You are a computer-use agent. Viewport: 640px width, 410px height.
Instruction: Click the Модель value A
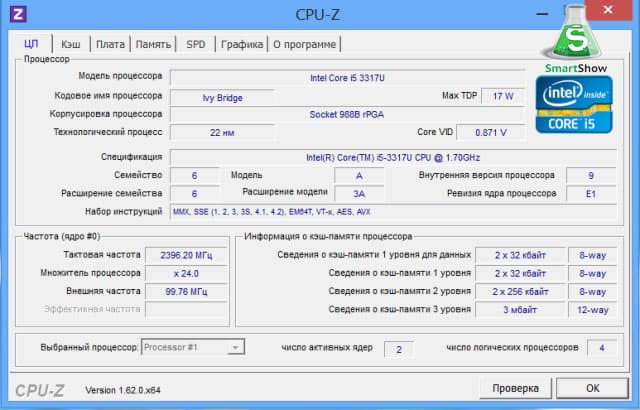click(x=359, y=175)
